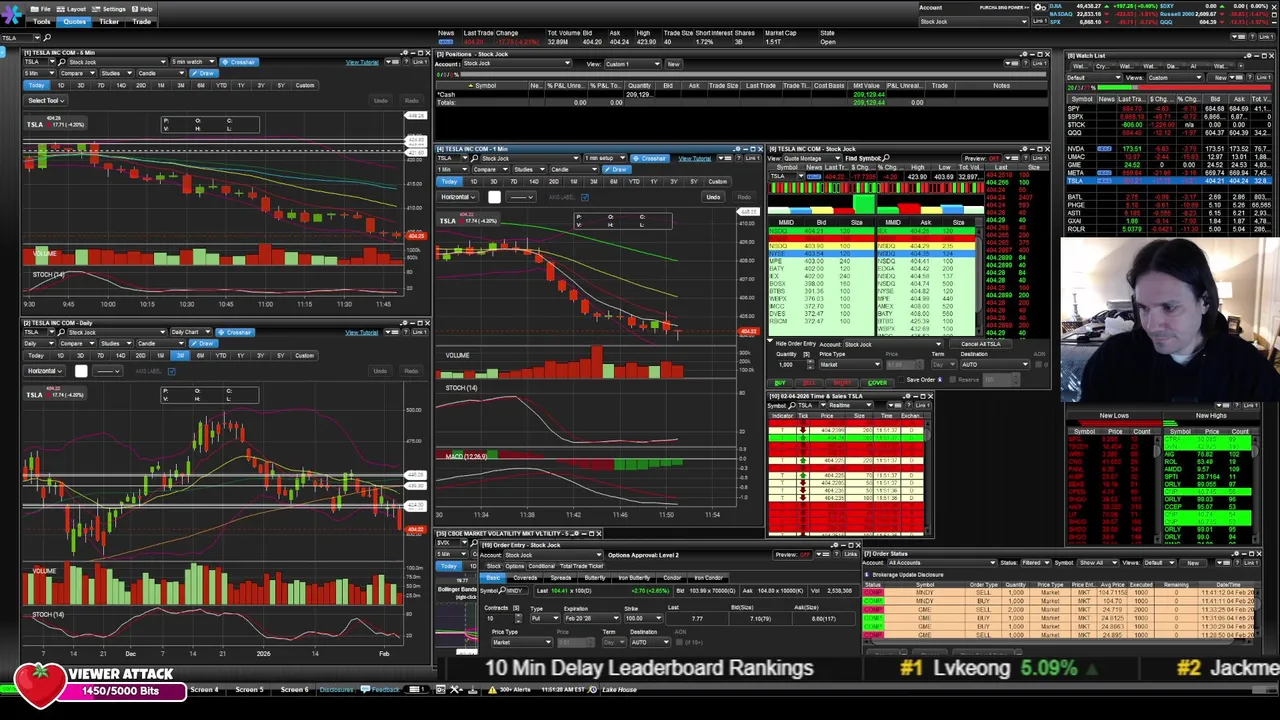Click the 300+ Alerts warning icon

coord(492,690)
